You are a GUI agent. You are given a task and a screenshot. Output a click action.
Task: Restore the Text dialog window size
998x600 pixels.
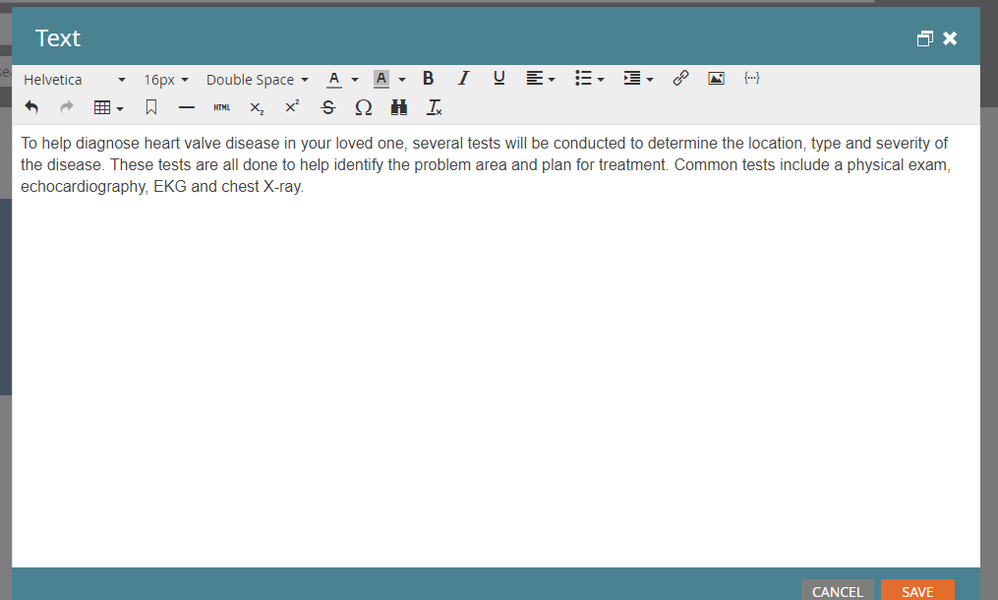coord(925,39)
